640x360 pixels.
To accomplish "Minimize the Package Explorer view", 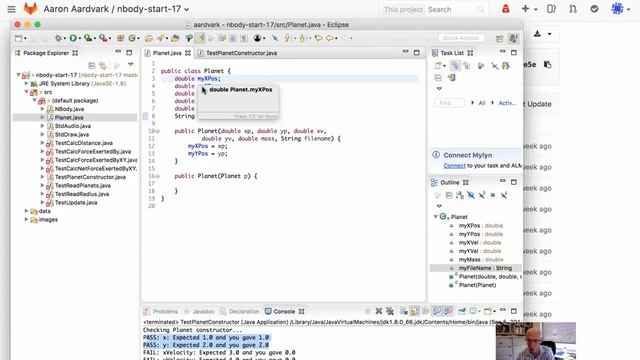I will pos(118,52).
